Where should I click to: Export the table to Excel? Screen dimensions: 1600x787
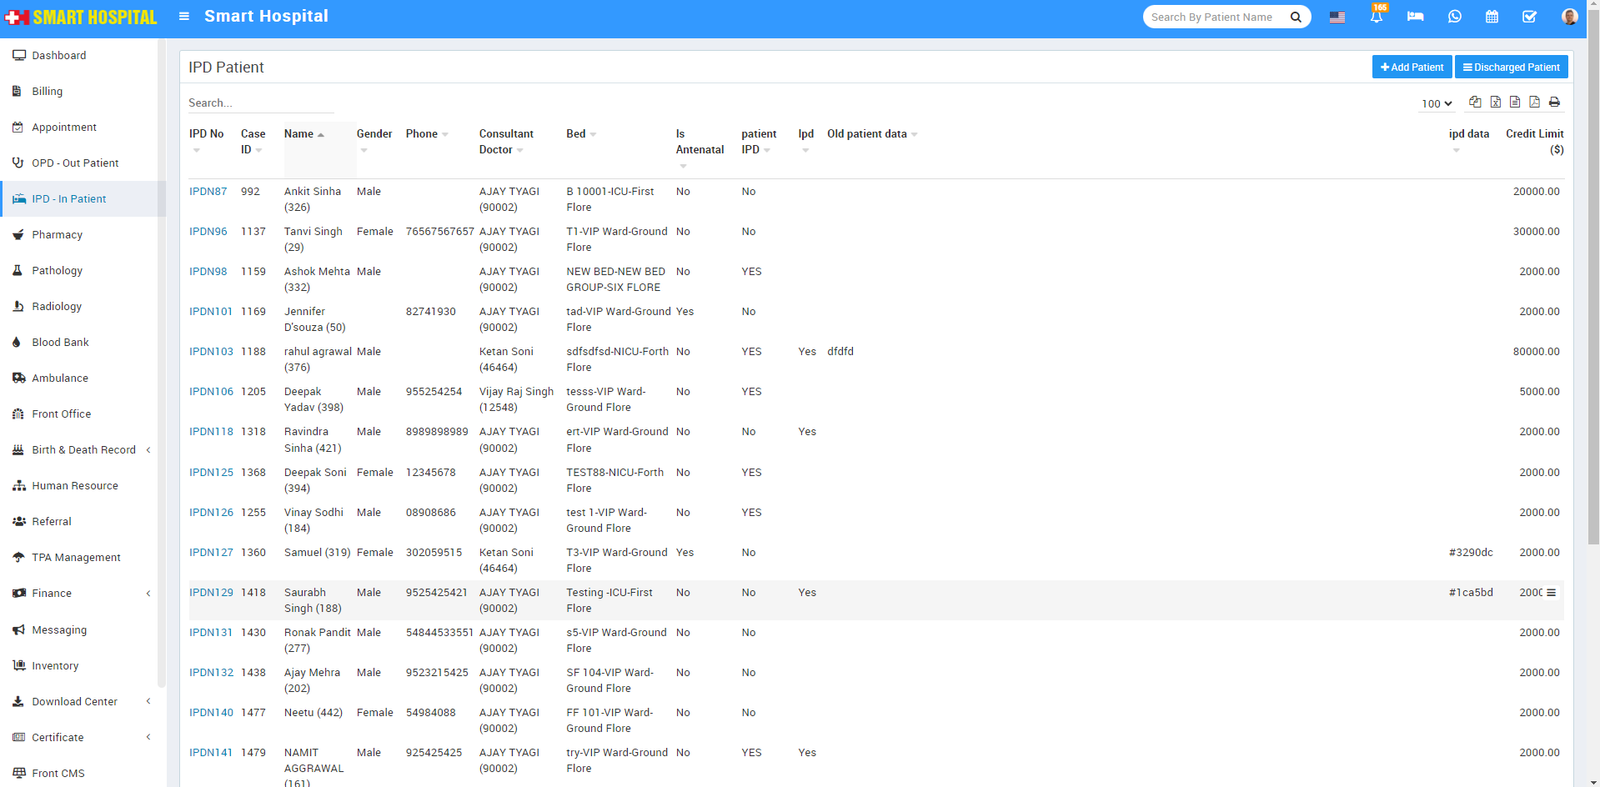1495,102
